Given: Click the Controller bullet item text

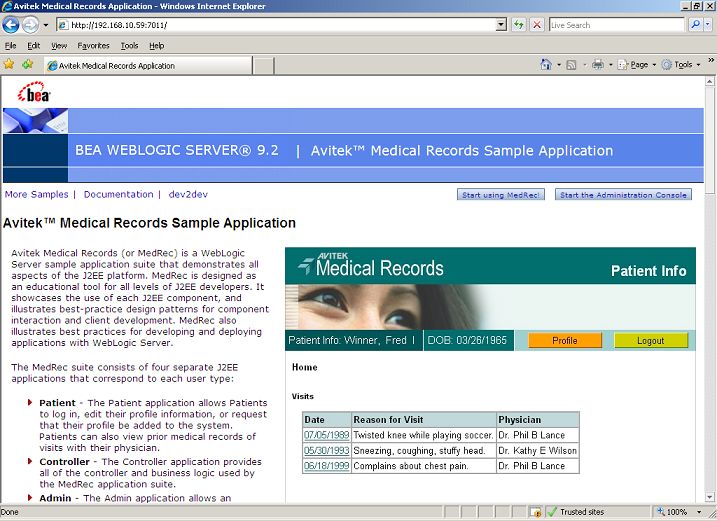Looking at the screenshot, I should [151, 473].
